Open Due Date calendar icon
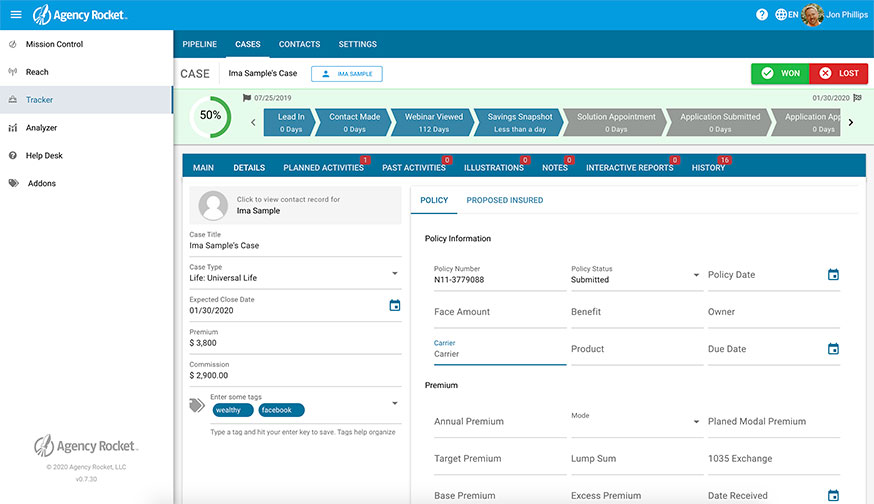874x504 pixels. click(833, 349)
